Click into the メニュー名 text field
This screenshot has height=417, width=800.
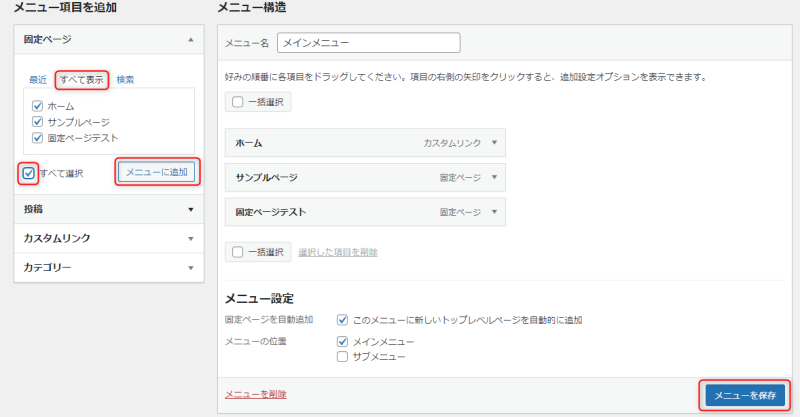(x=367, y=43)
